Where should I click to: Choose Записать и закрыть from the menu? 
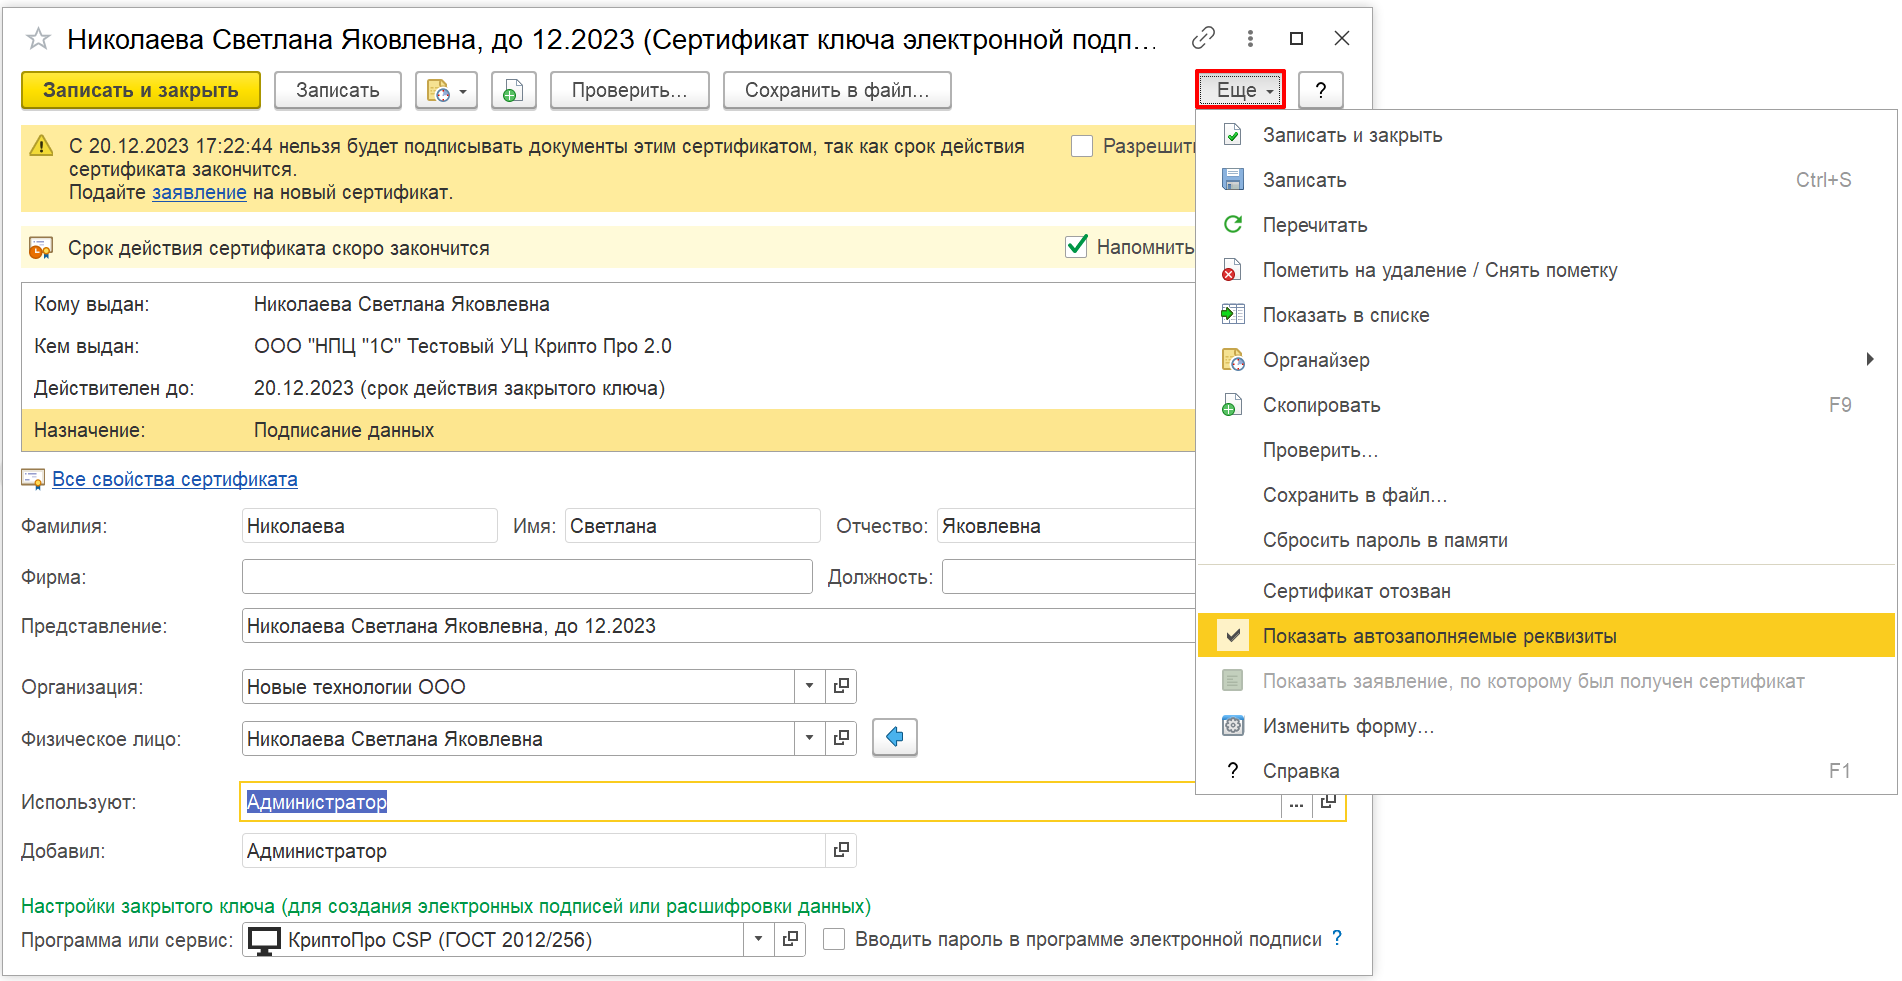click(x=1546, y=135)
